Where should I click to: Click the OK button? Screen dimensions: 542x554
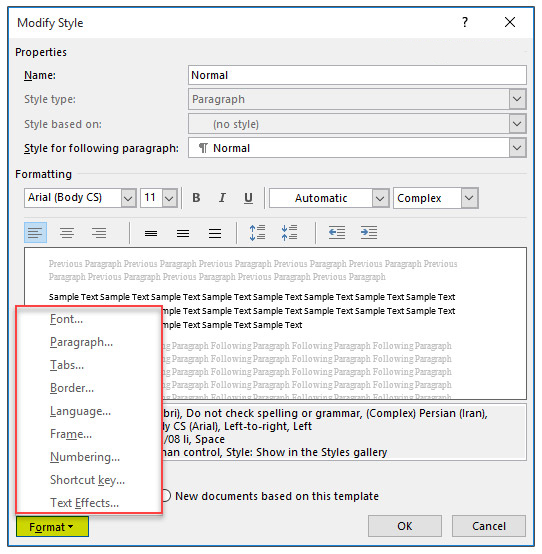pos(405,526)
